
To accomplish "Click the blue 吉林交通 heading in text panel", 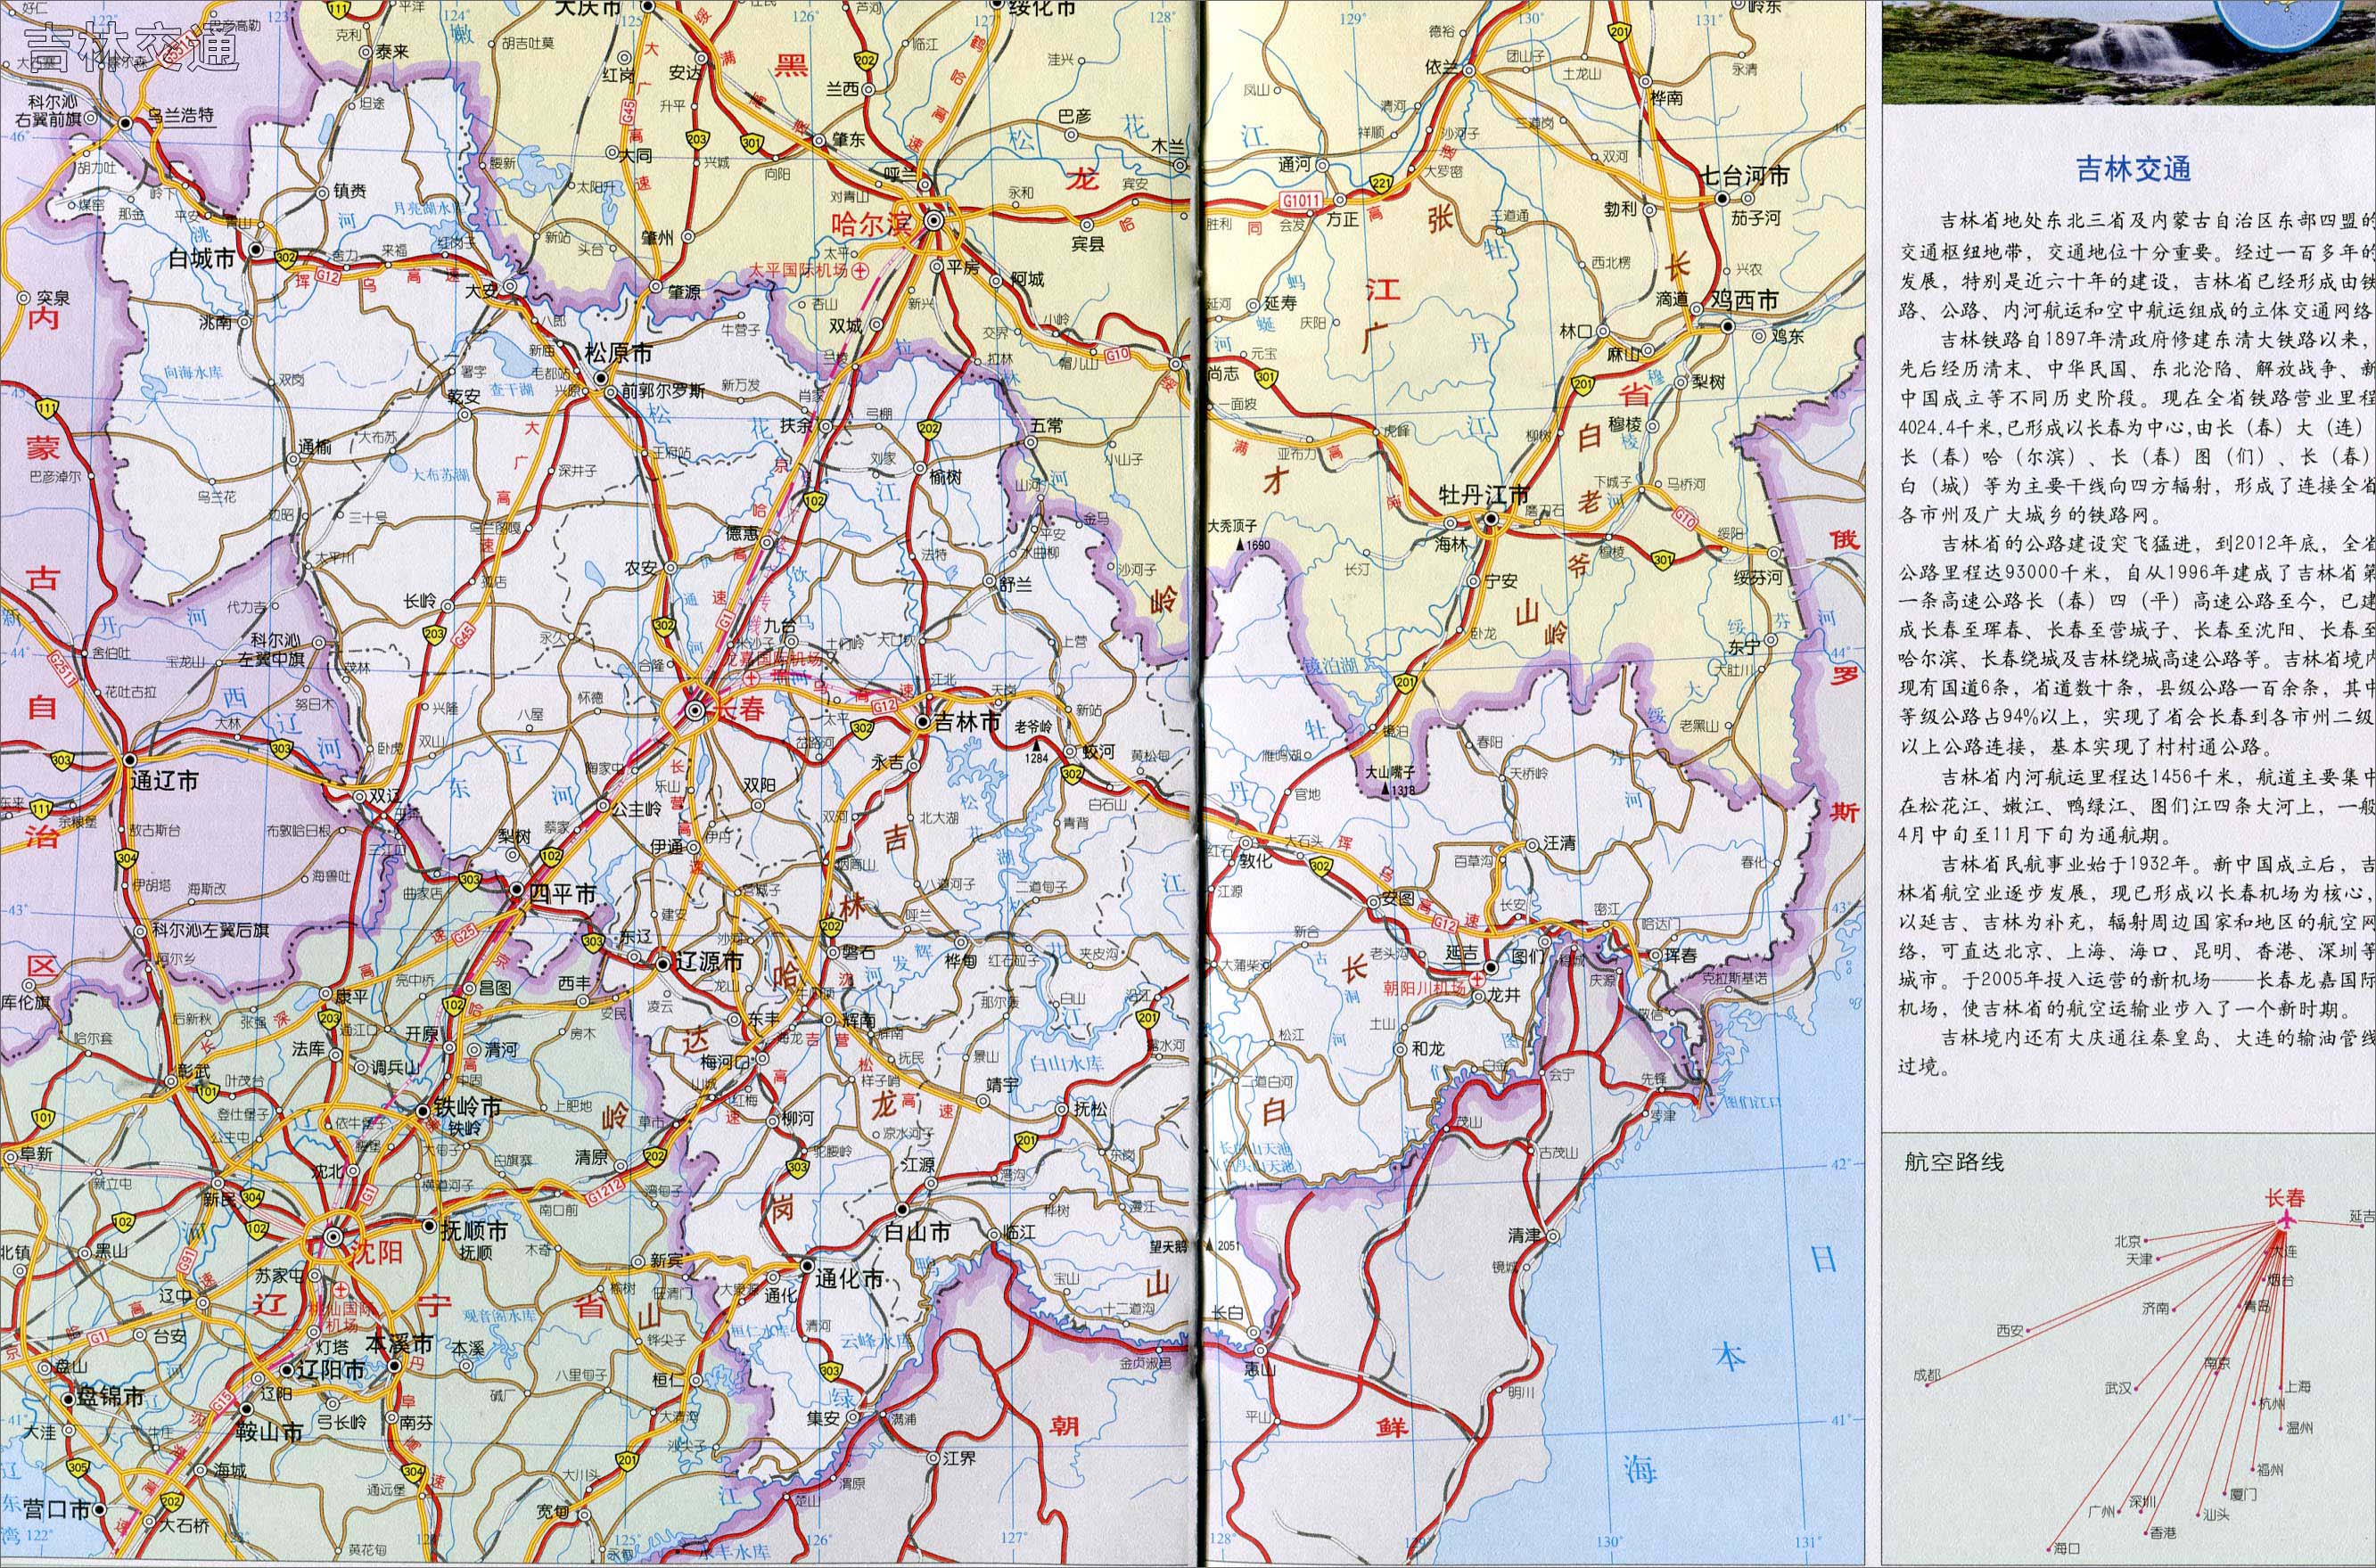I will pos(2133,168).
